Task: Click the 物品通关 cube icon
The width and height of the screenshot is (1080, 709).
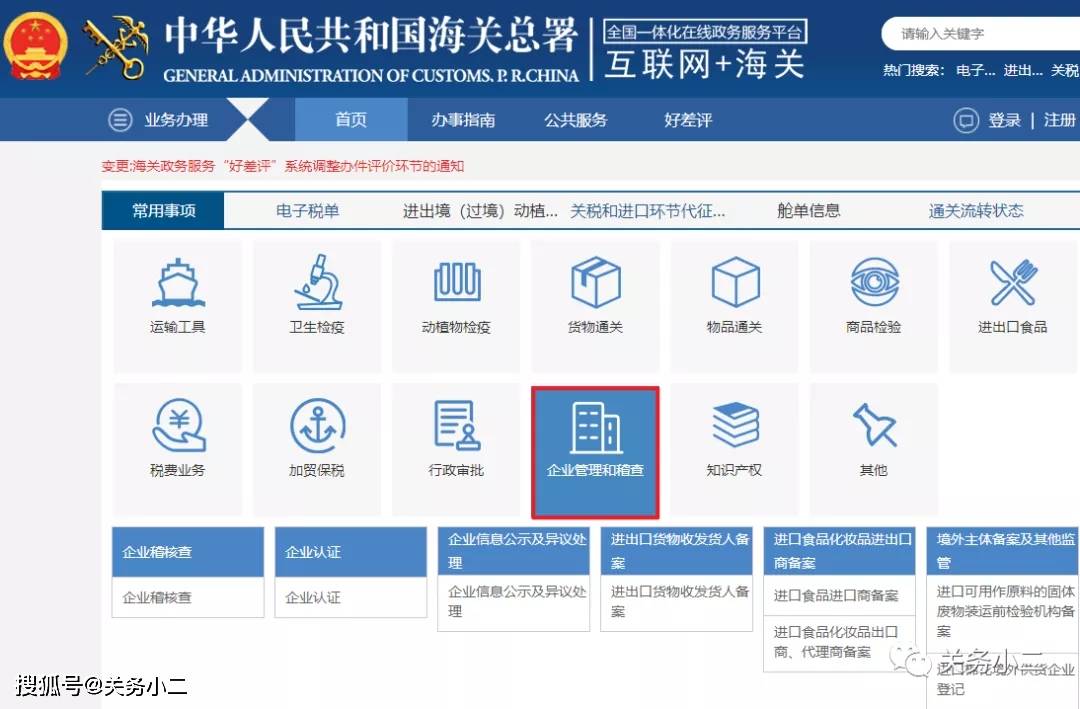Action: coord(735,282)
